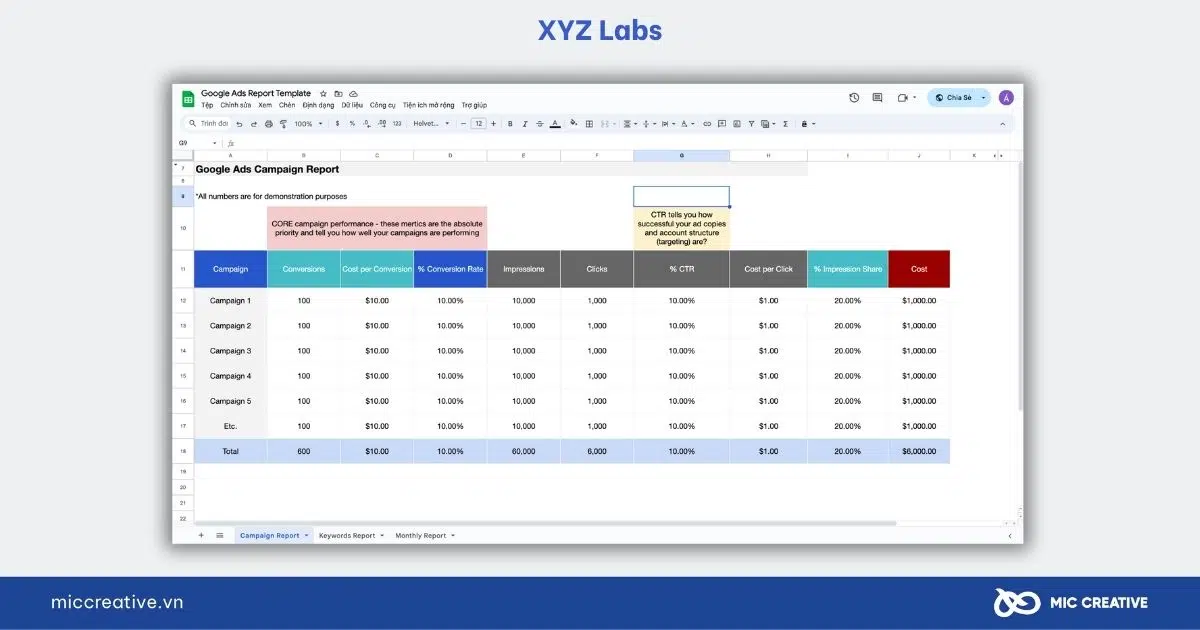
Task: Toggle italic formatting
Action: pos(525,124)
